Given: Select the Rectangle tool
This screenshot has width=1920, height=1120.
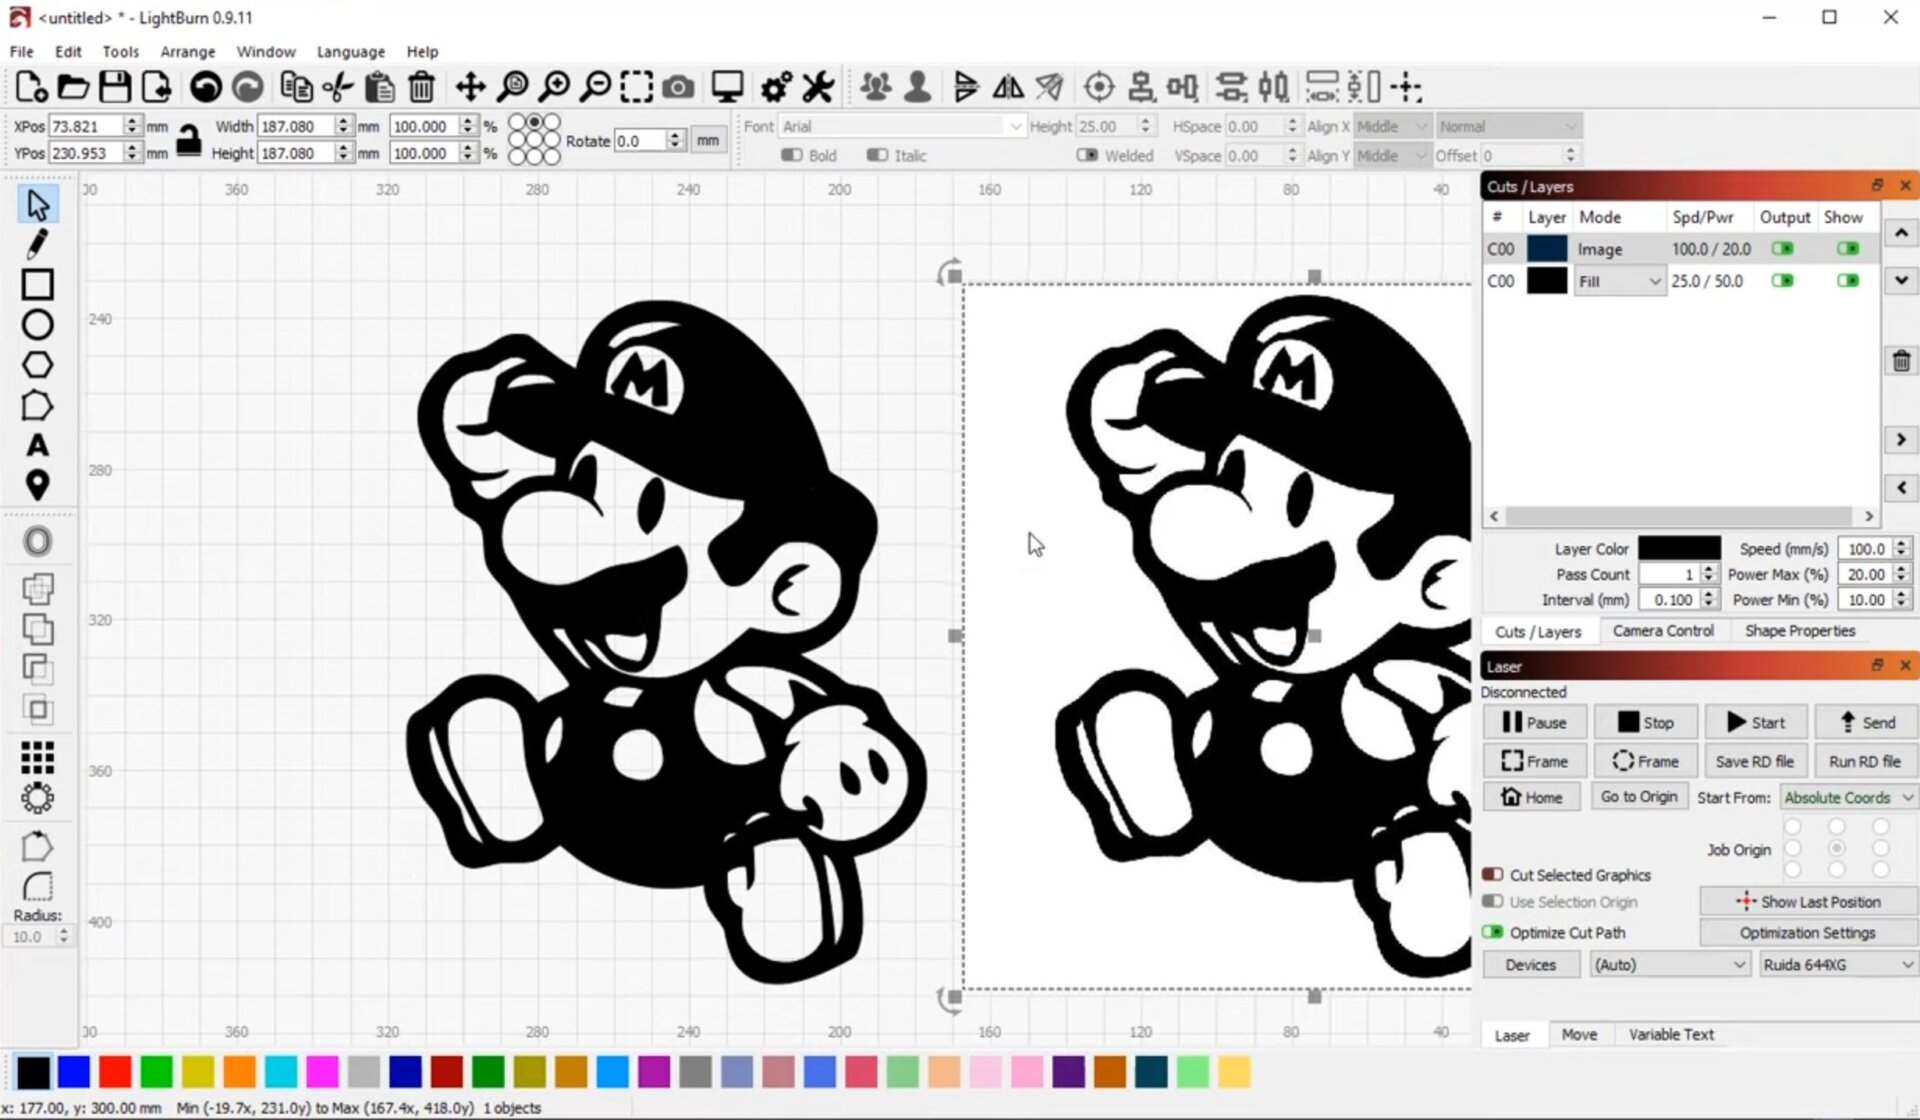Looking at the screenshot, I should pos(37,285).
